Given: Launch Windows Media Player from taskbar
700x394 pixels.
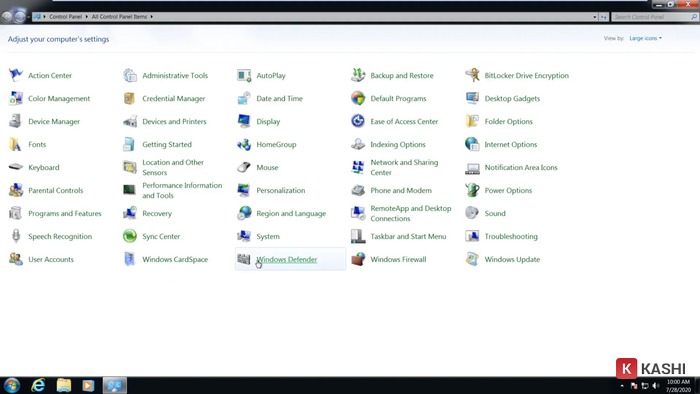Looking at the screenshot, I should [x=88, y=385].
